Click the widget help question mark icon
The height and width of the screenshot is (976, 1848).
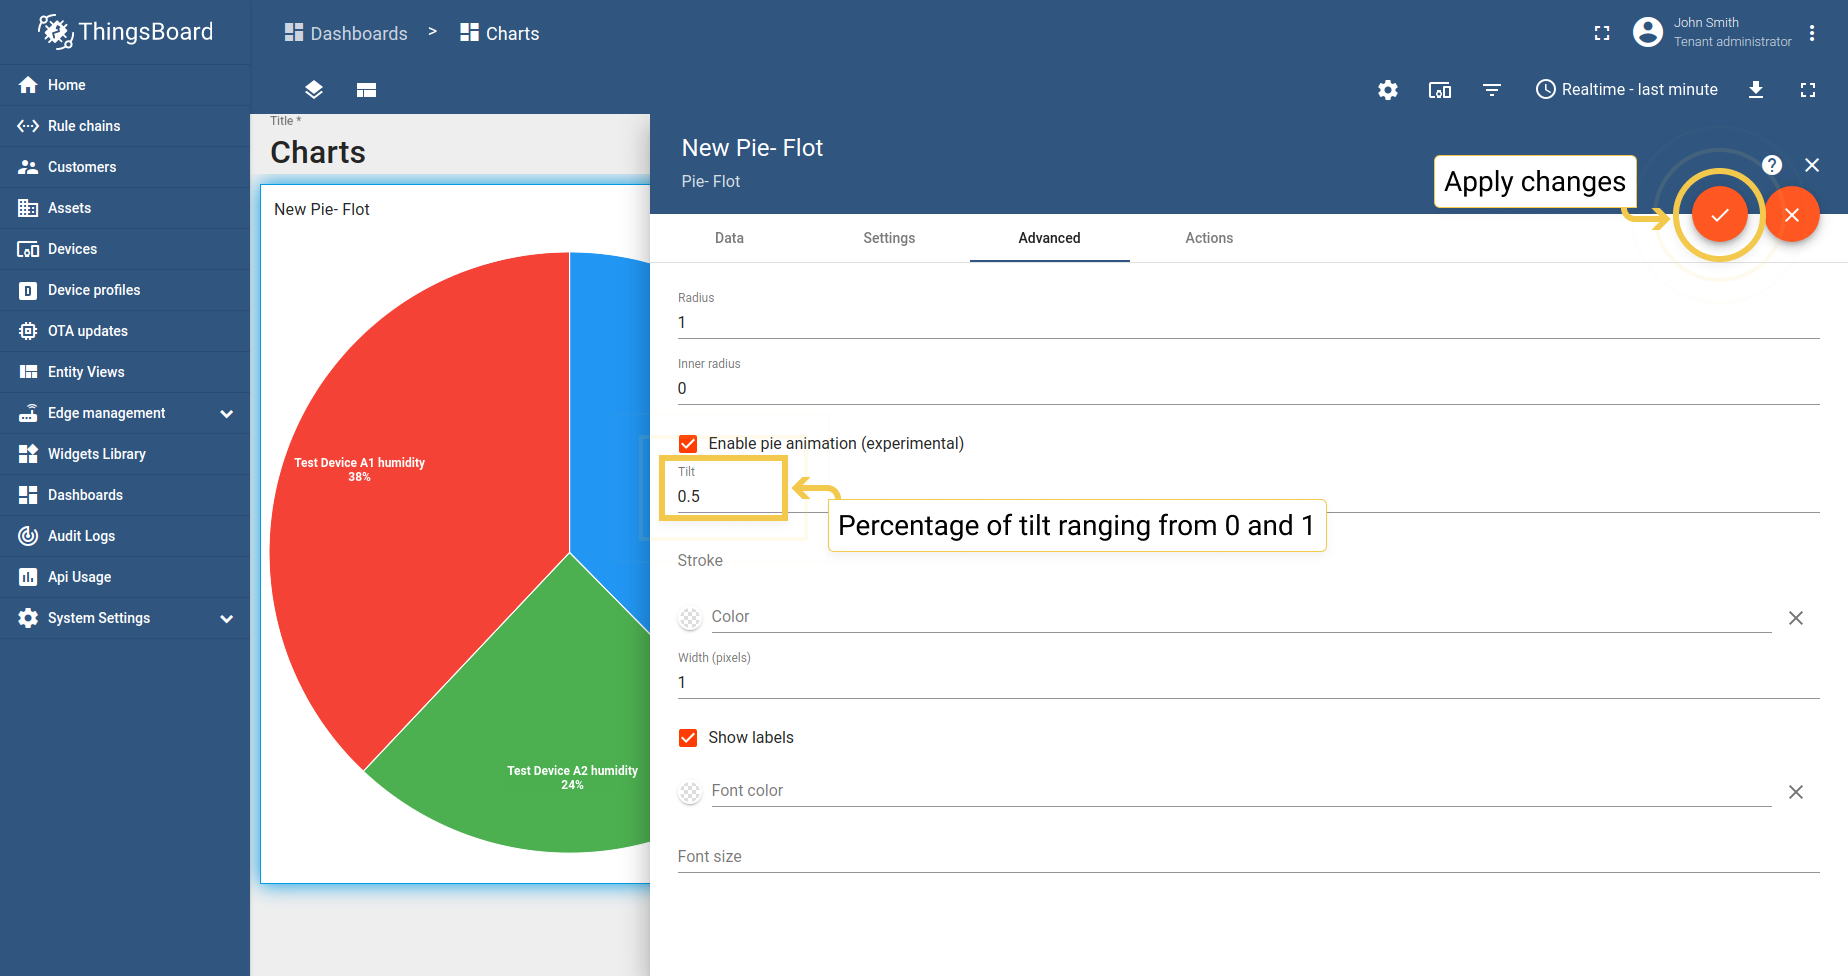[x=1771, y=165]
